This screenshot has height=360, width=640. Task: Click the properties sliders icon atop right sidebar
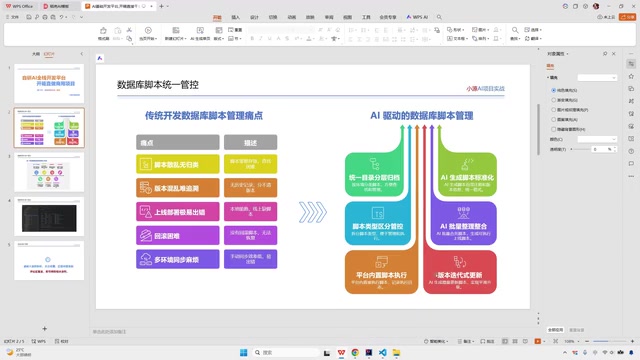pyautogui.click(x=631, y=64)
